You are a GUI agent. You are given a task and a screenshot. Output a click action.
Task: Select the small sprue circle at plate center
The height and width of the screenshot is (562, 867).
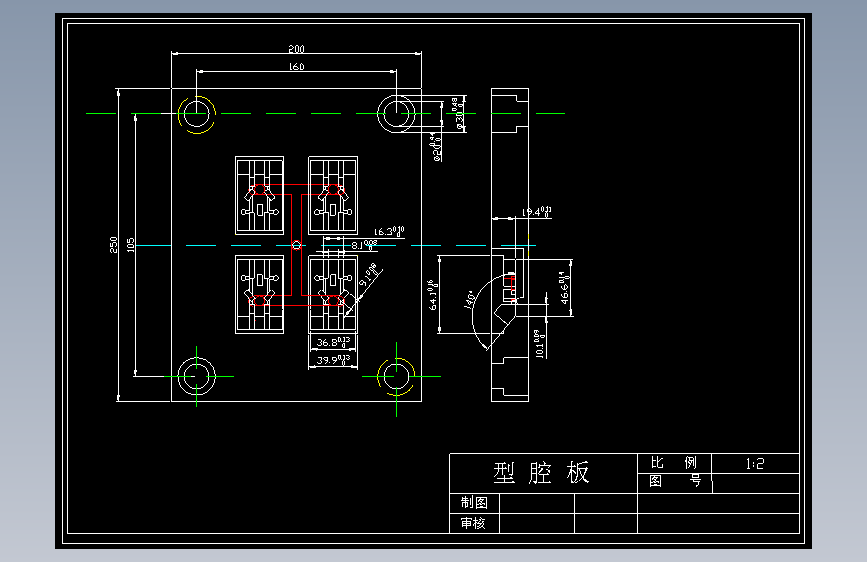pyautogui.click(x=296, y=245)
